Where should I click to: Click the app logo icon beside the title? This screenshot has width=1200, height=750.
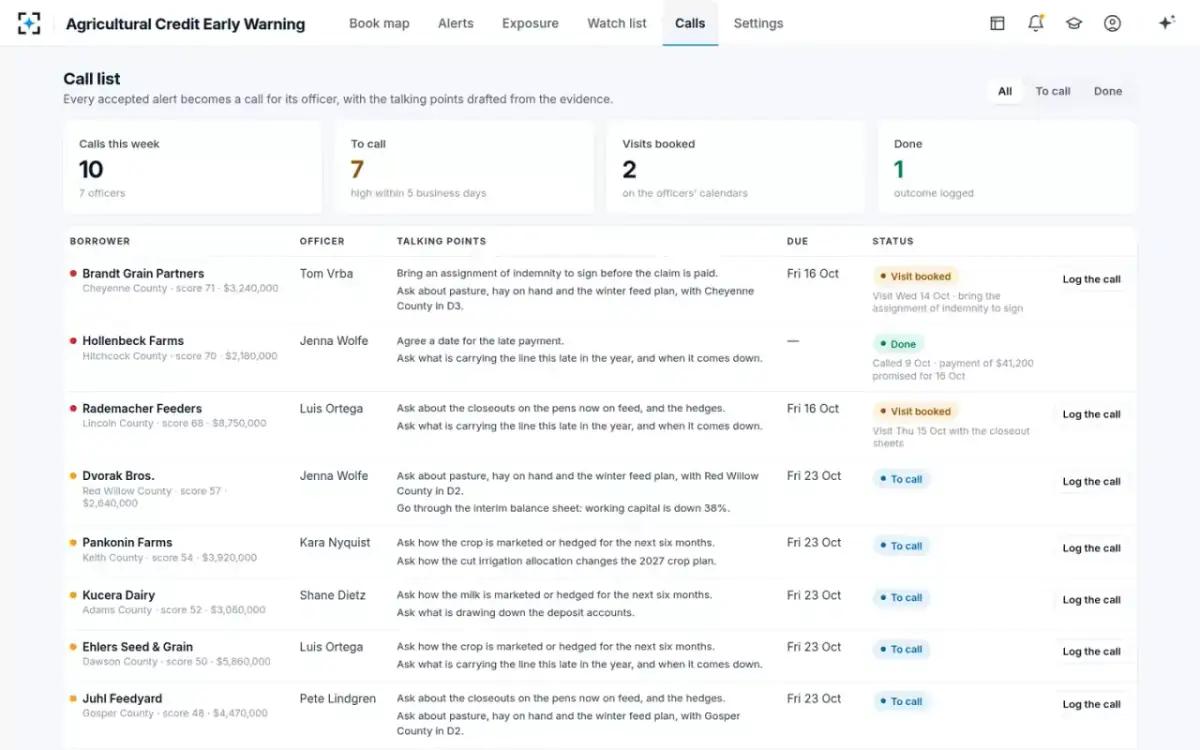pos(29,24)
